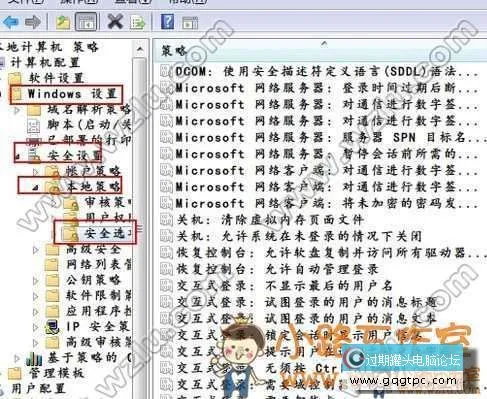Click the Export List toolbar icon
The width and height of the screenshot is (487, 399).
138,22
